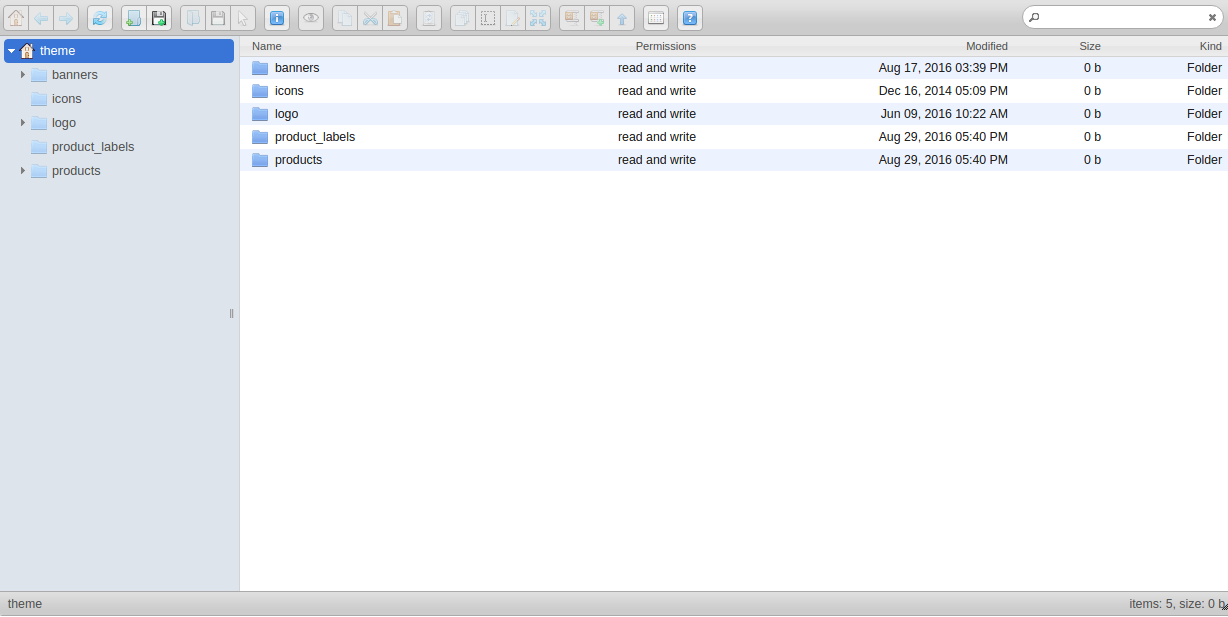Click the magnifier icon in search box
The height and width of the screenshot is (617, 1228).
click(x=1034, y=17)
